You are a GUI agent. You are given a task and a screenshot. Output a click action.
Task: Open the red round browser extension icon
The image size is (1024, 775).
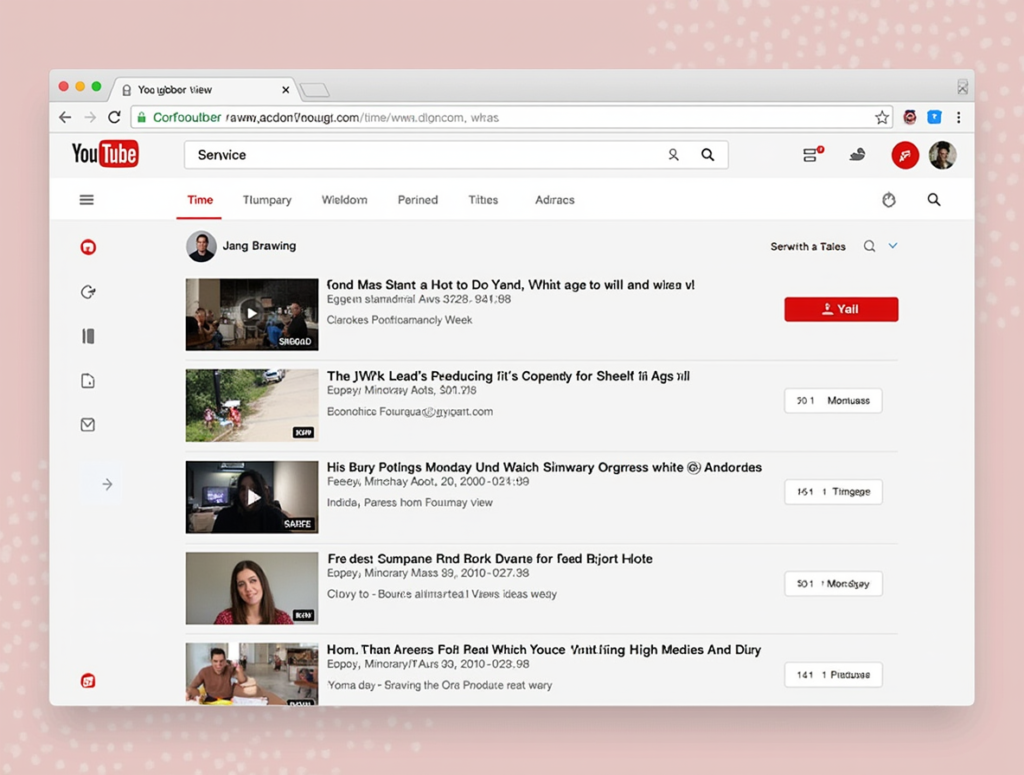click(x=910, y=118)
